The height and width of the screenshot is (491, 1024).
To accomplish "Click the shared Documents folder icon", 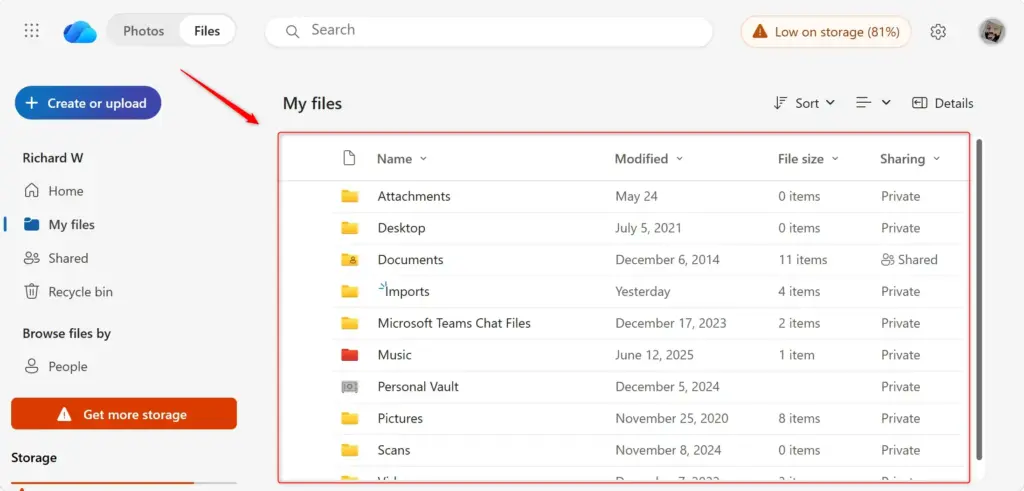I will coord(350,259).
